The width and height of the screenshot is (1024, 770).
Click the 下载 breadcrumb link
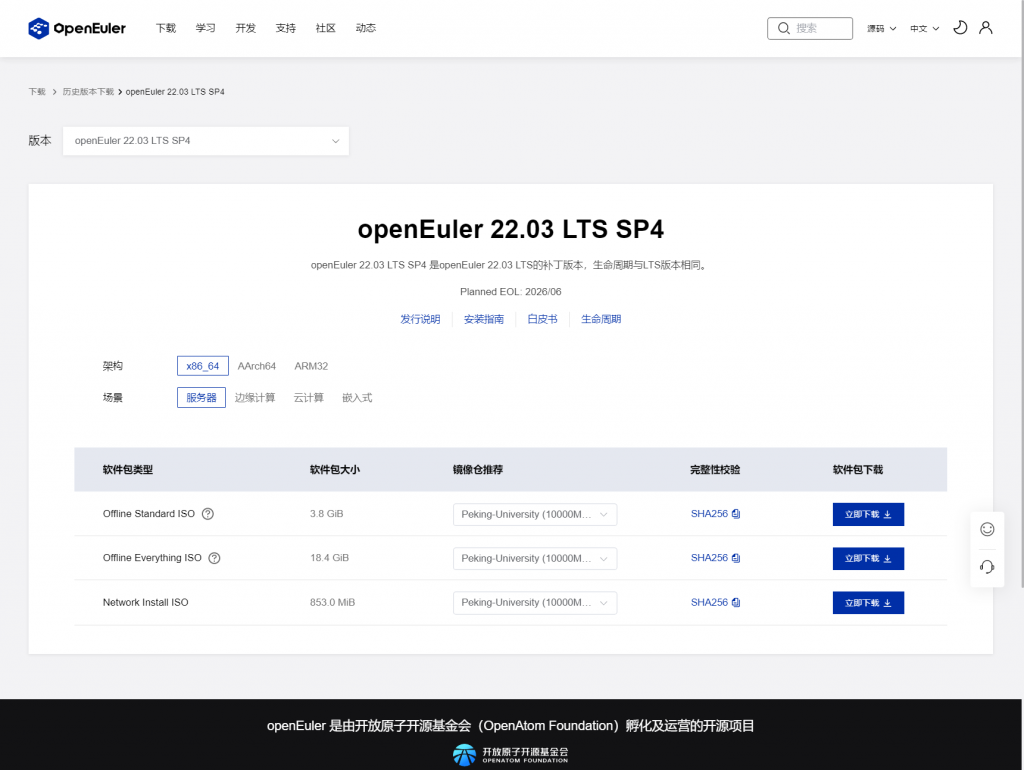(x=37, y=91)
